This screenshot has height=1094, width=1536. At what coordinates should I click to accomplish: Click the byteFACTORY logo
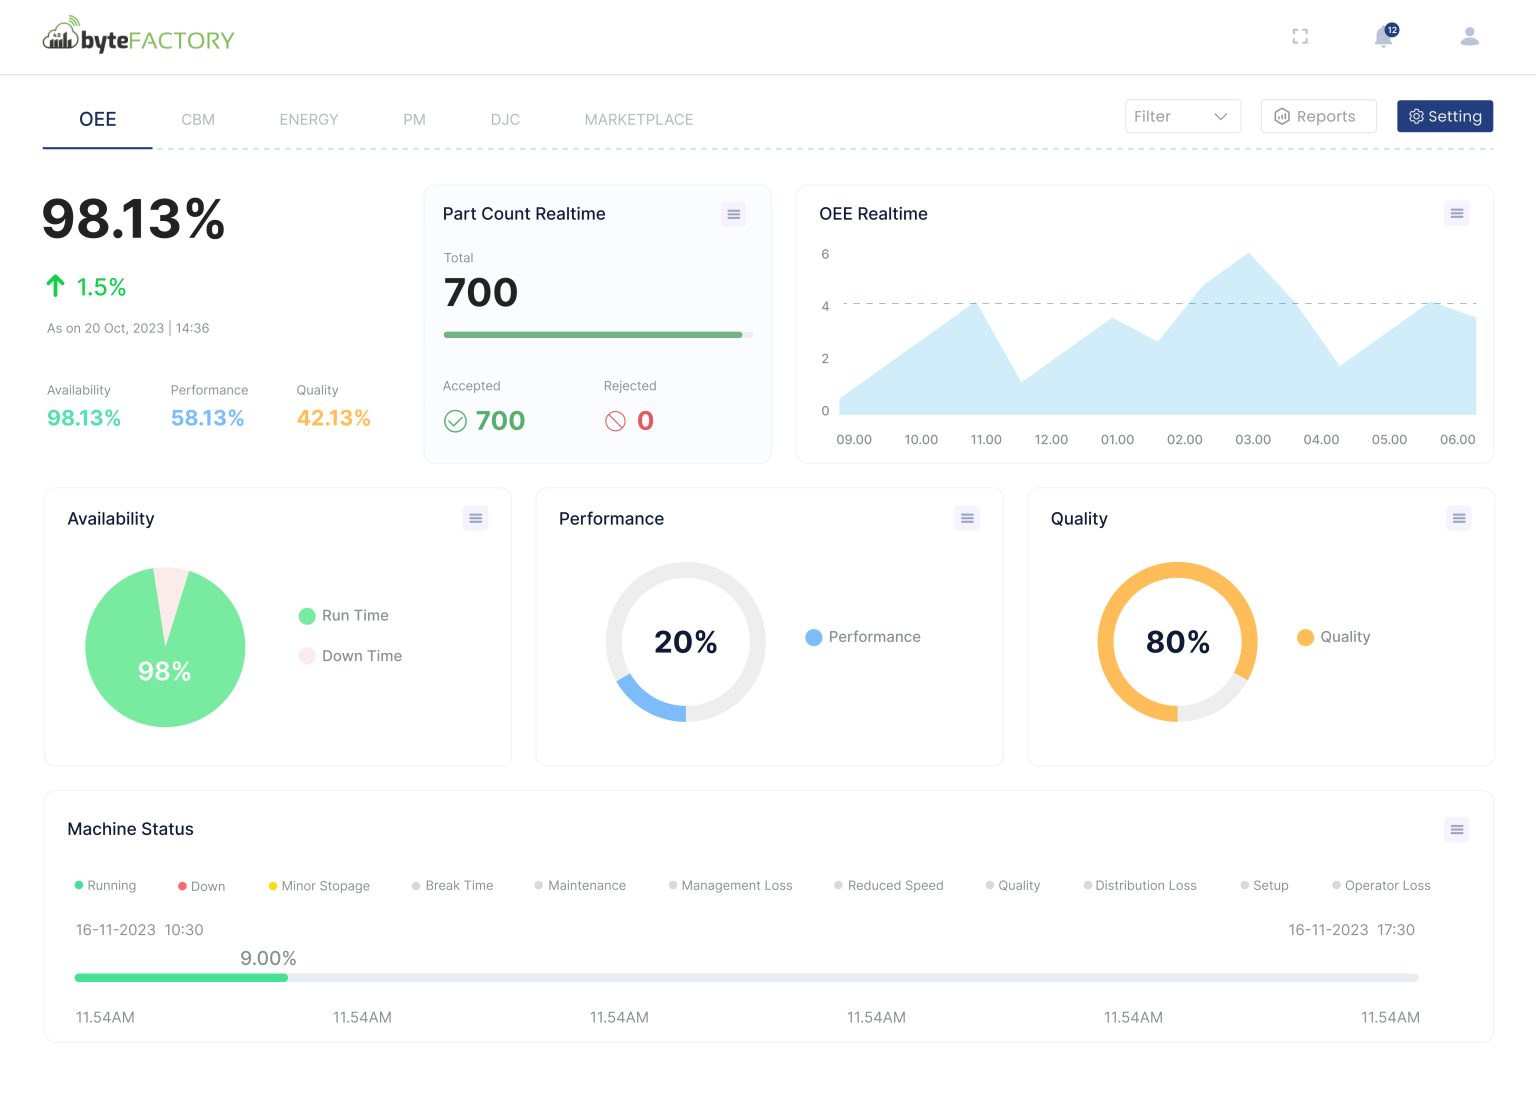pyautogui.click(x=138, y=38)
